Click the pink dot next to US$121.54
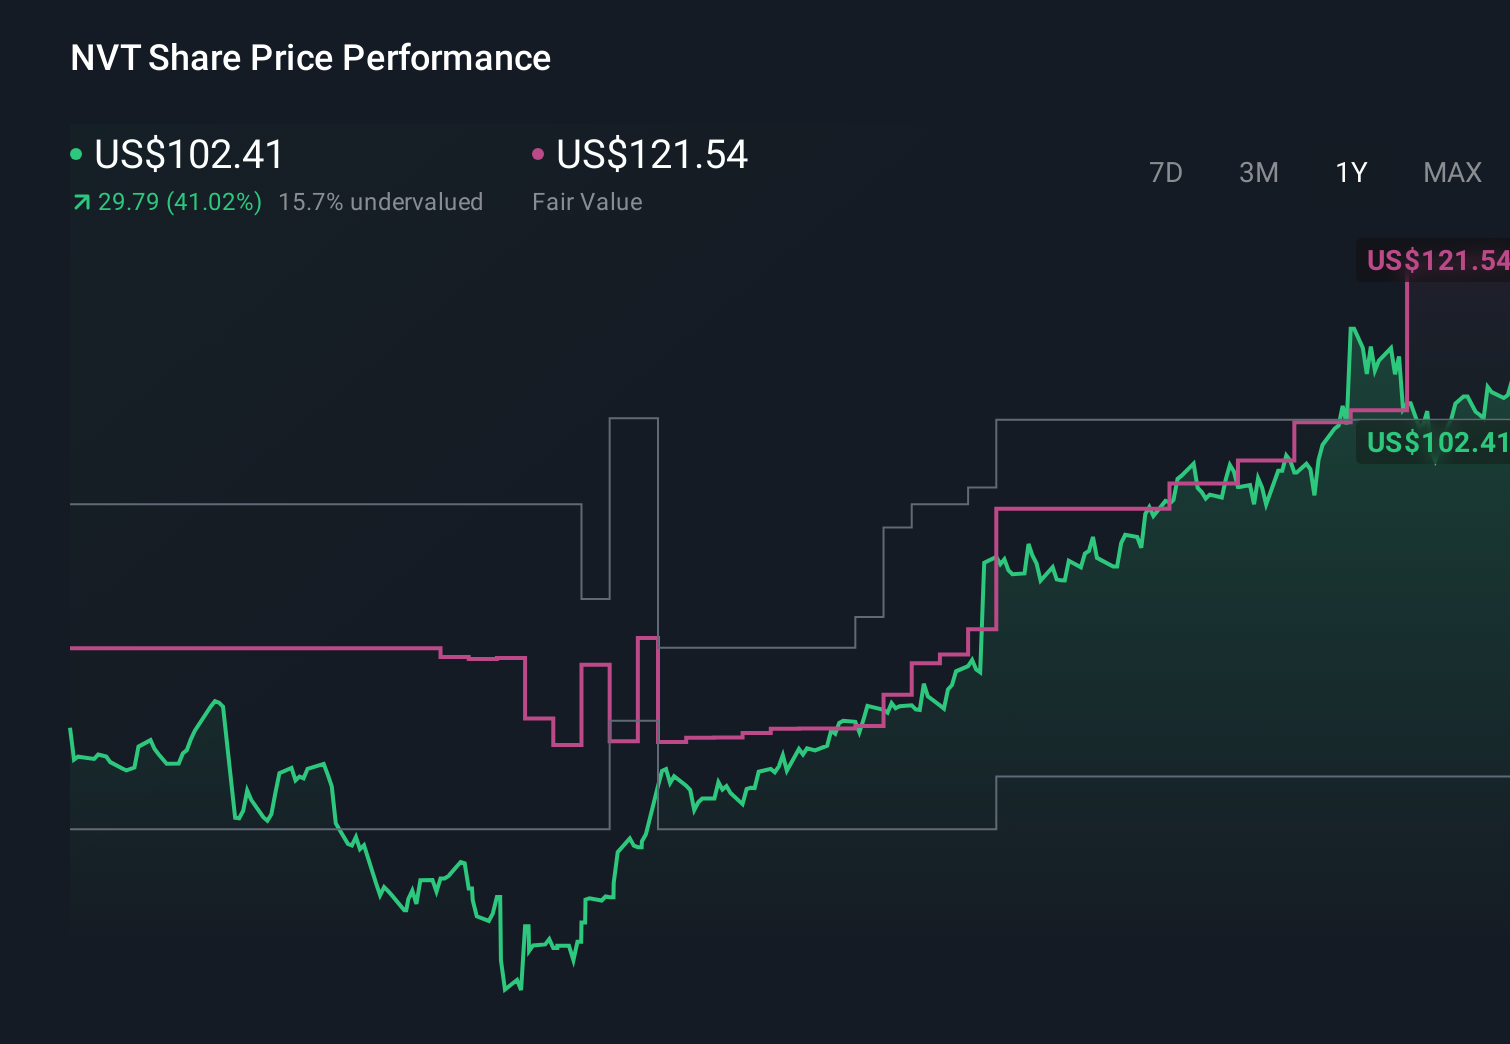This screenshot has height=1044, width=1510. coord(539,154)
